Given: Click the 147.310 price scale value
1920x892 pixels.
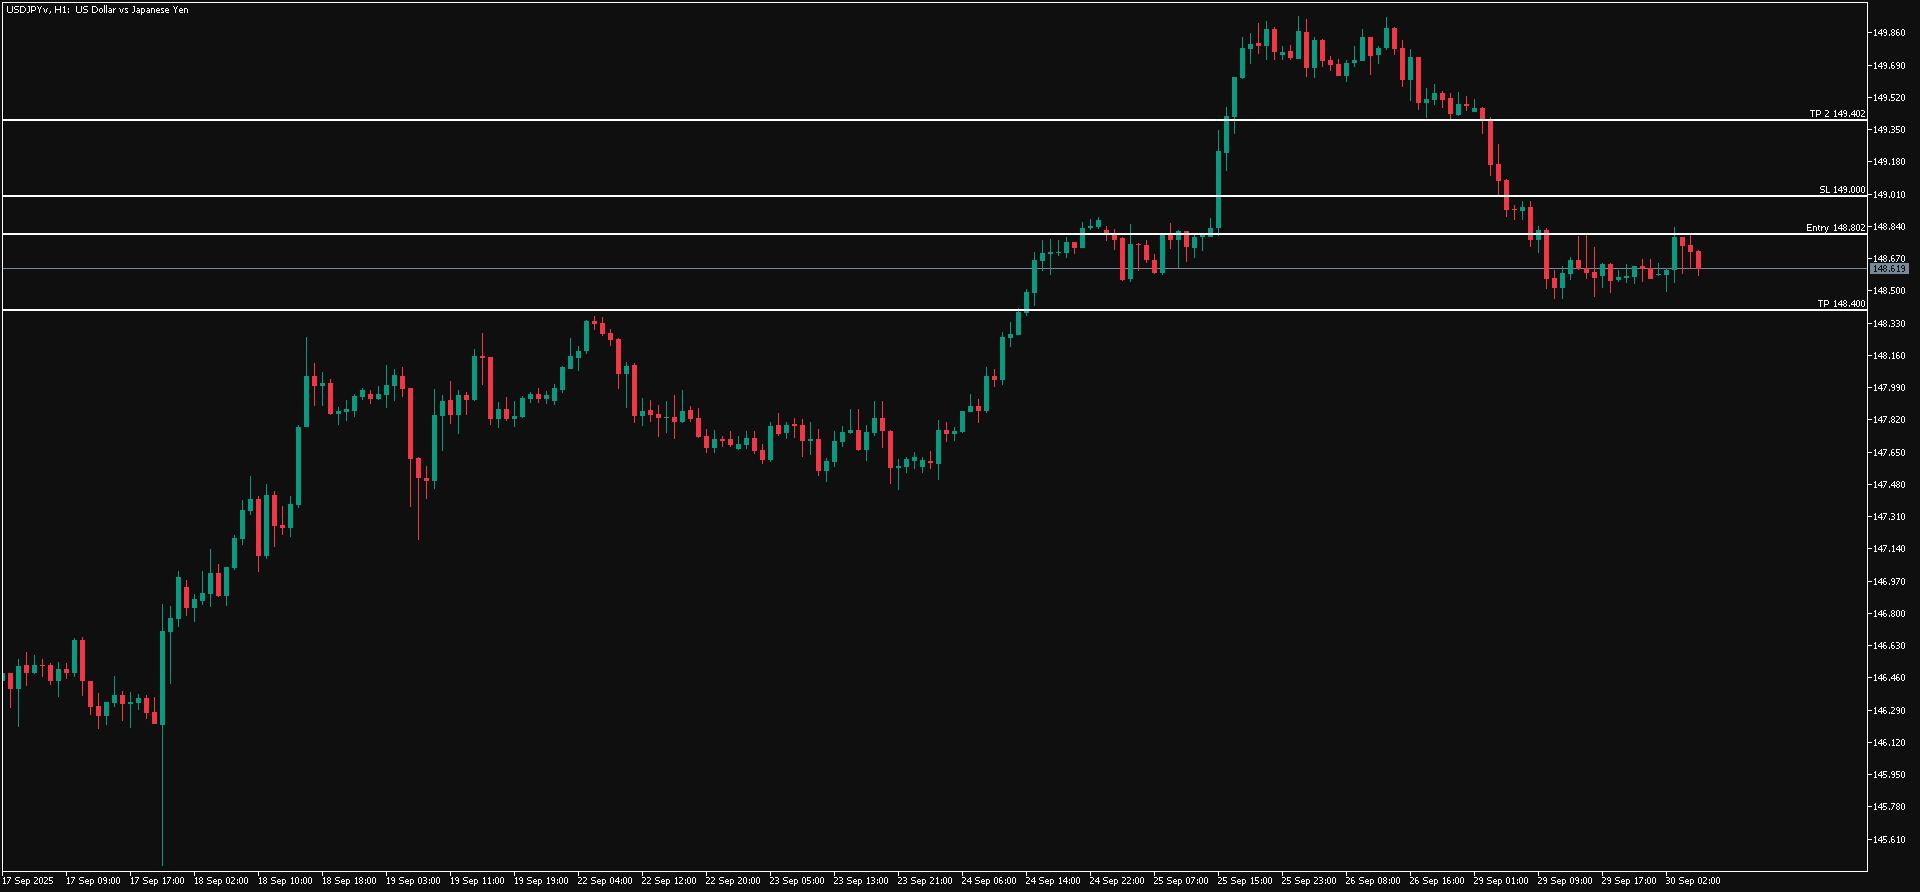Looking at the screenshot, I should pyautogui.click(x=1888, y=517).
